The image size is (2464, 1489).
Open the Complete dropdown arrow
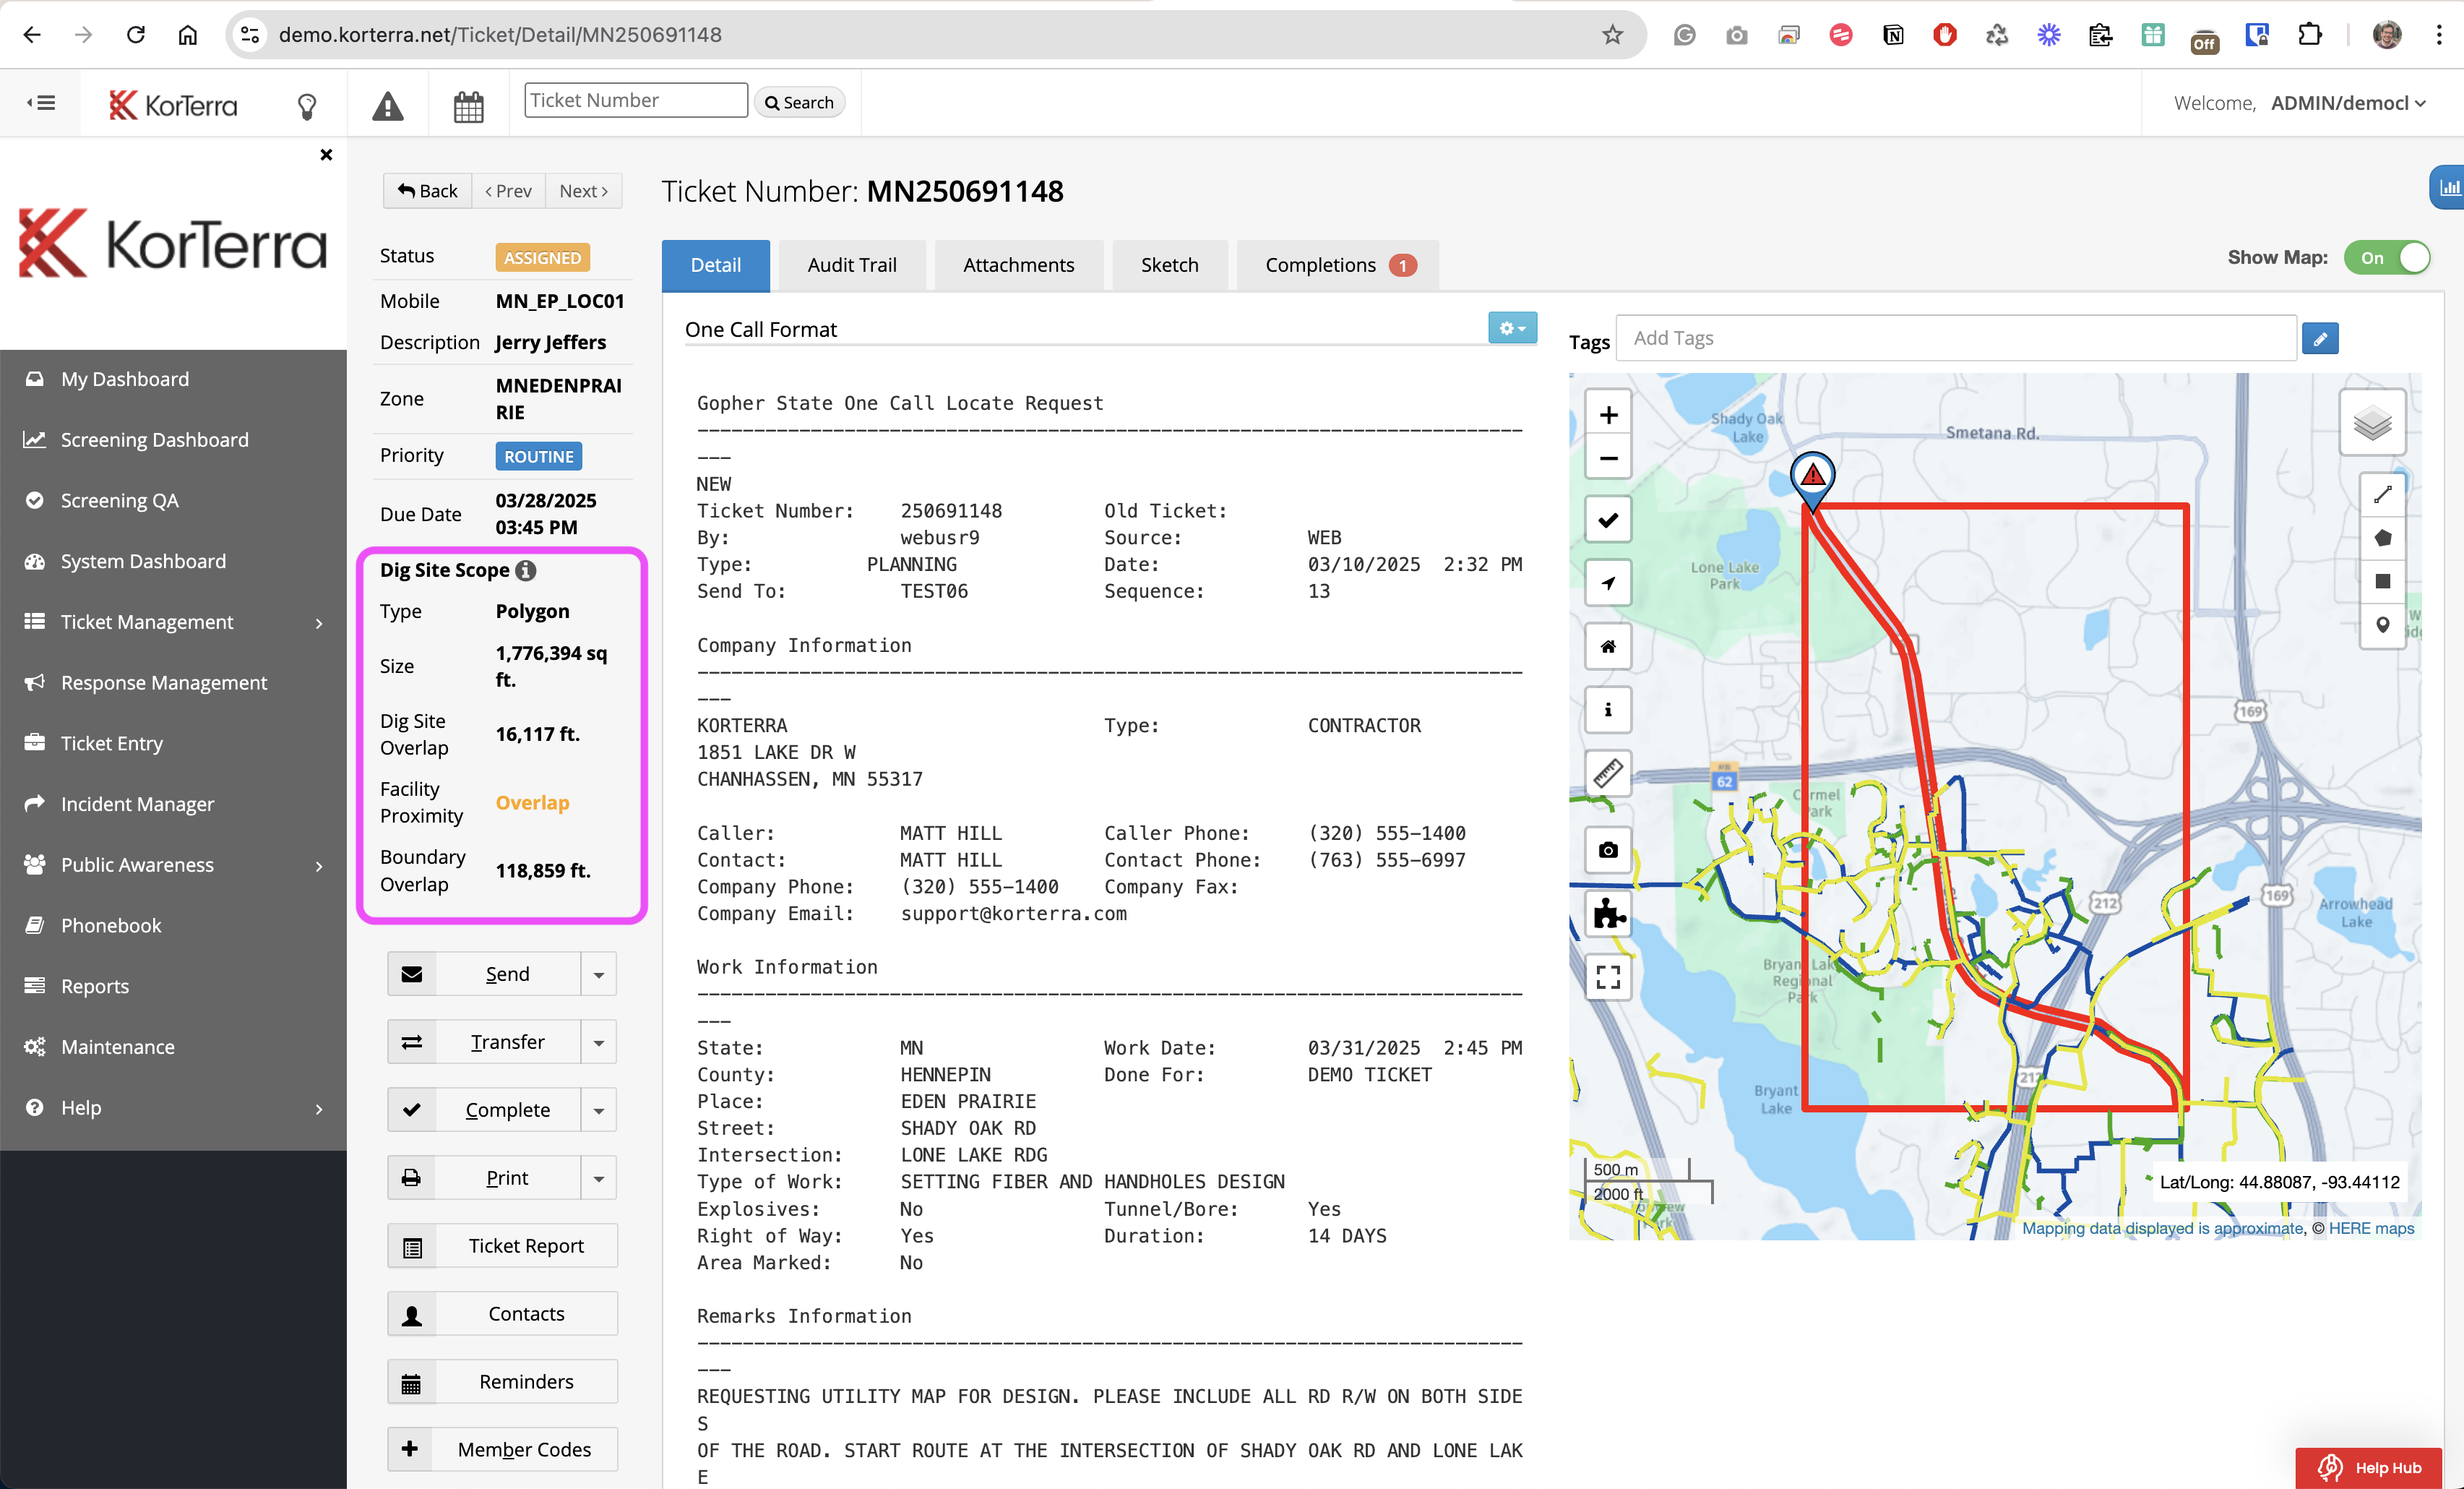[598, 1111]
